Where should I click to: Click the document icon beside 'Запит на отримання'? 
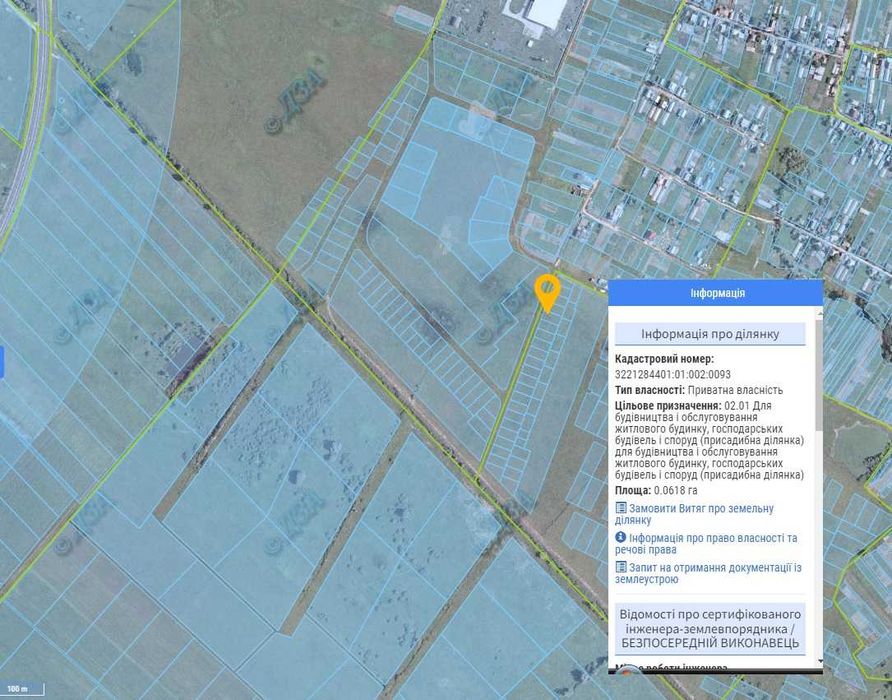coord(621,567)
